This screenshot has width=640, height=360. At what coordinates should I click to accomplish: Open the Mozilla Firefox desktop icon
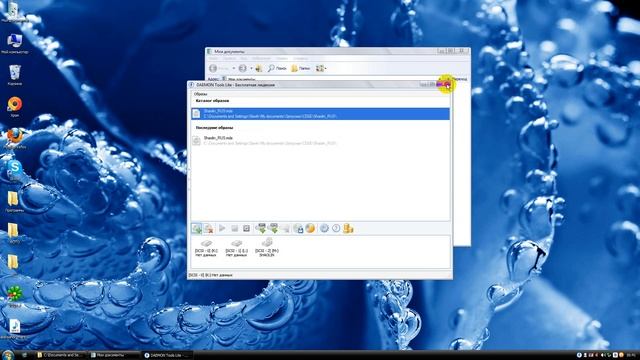tap(15, 138)
